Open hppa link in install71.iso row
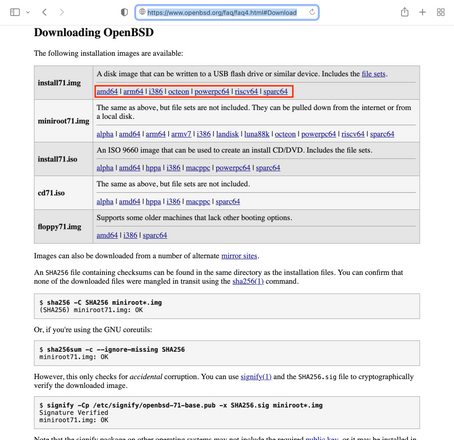This screenshot has width=454, height=440. (153, 168)
